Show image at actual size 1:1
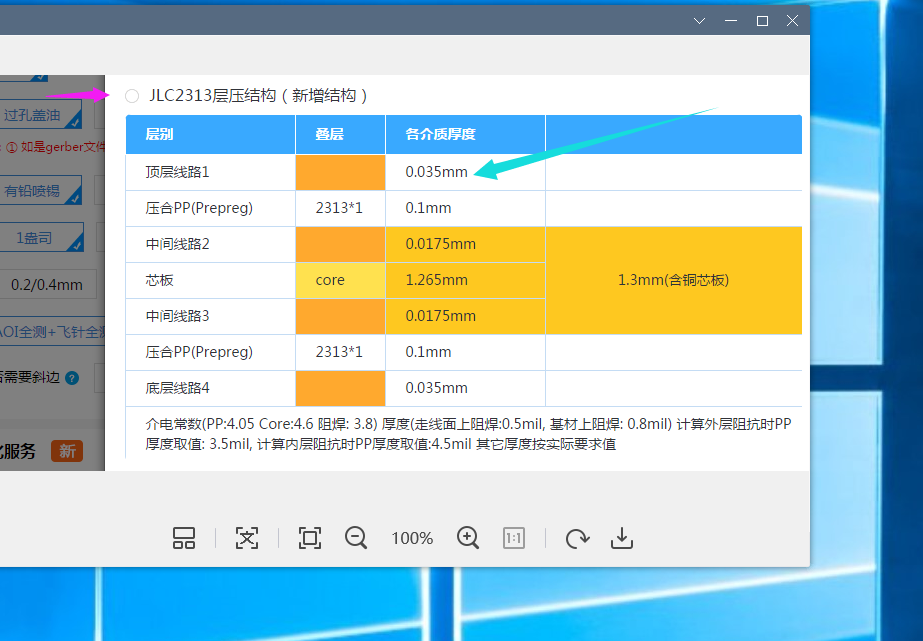The image size is (923, 641). point(514,537)
